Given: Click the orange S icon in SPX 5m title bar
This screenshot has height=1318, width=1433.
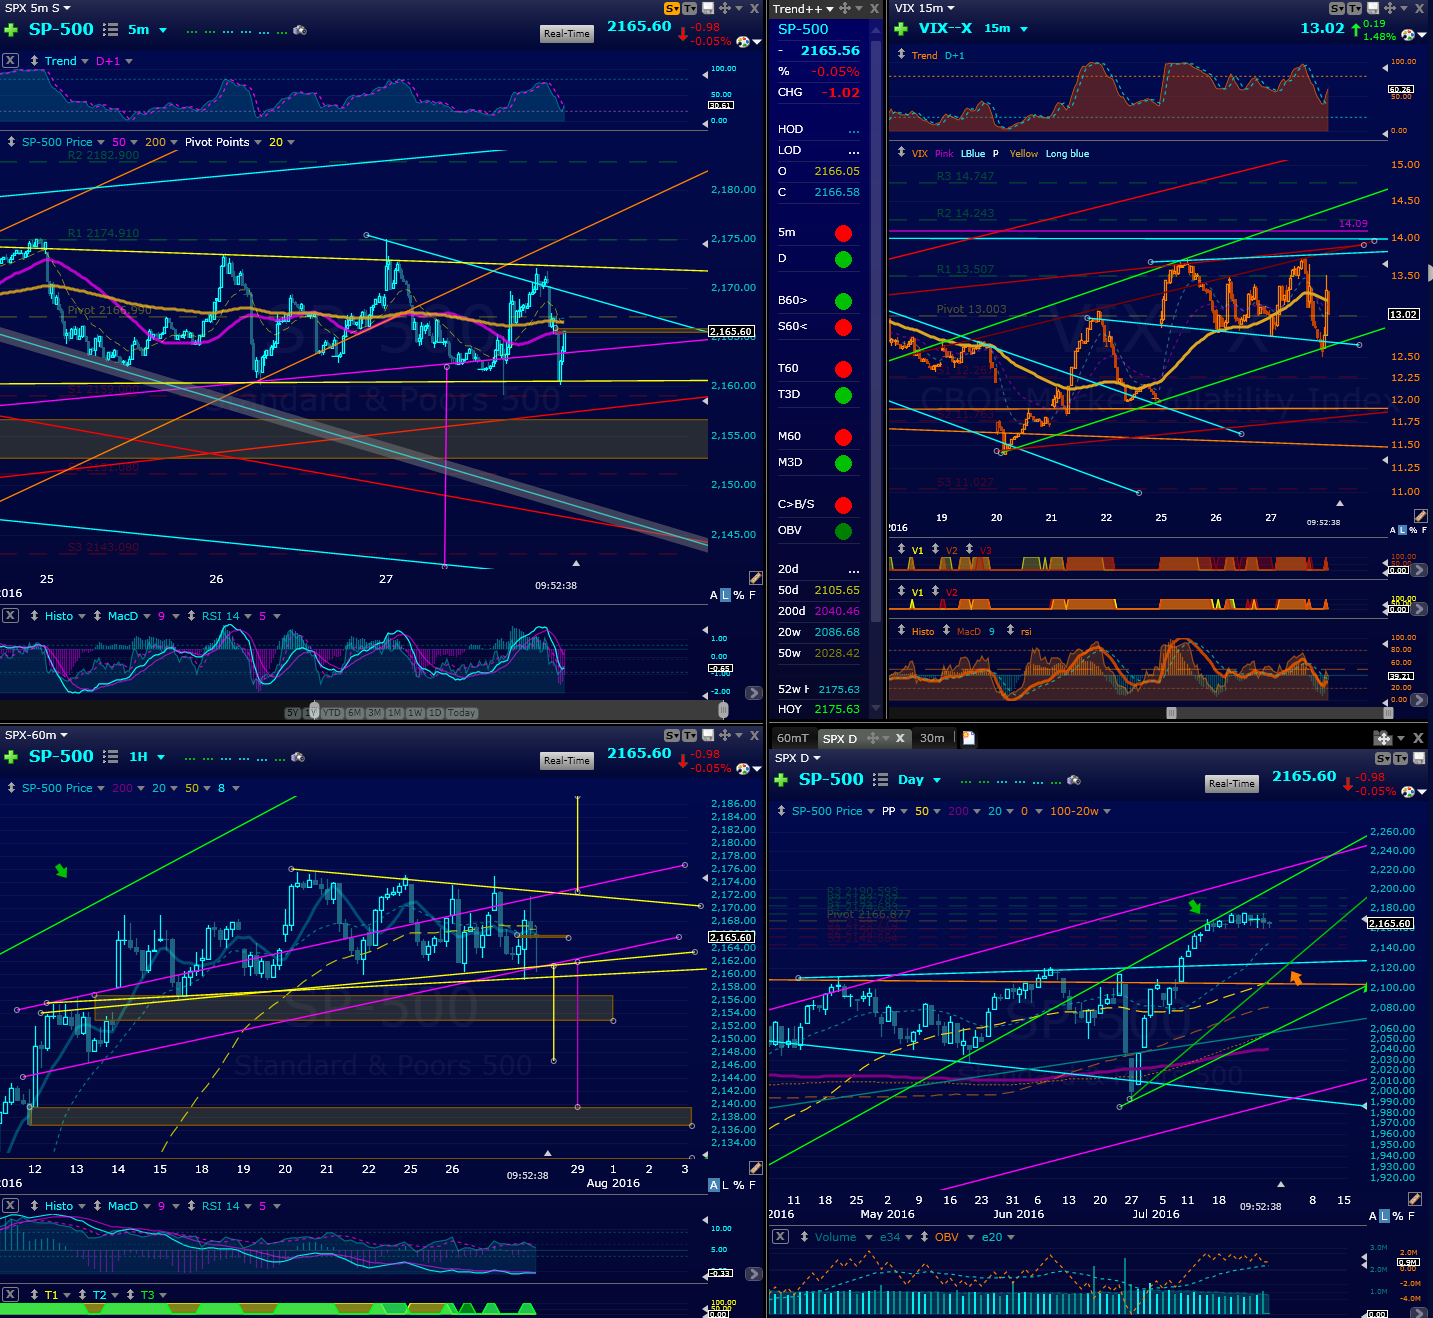Looking at the screenshot, I should tap(672, 8).
